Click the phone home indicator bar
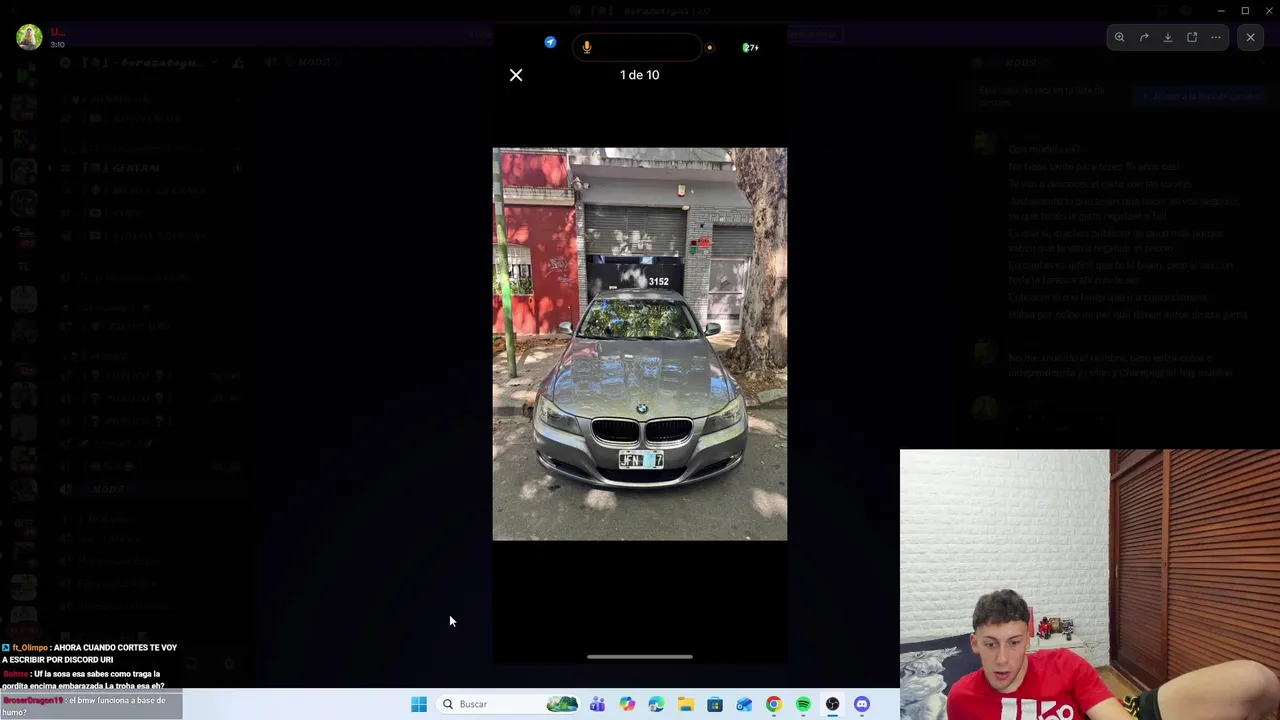Viewport: 1280px width, 720px height. point(640,657)
